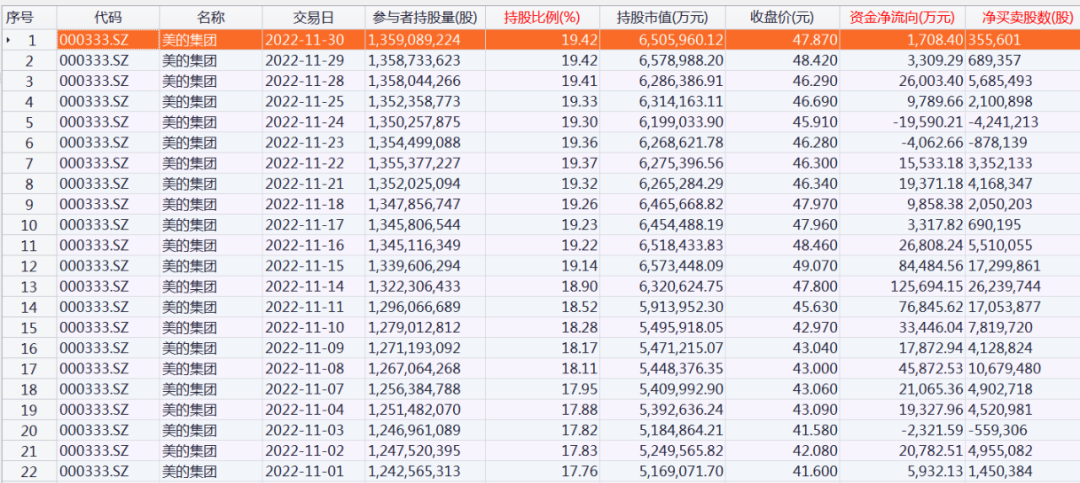Viewport: 1080px width, 483px height.
Task: Click holdings value 1,358,044,266
Action: tap(415, 81)
